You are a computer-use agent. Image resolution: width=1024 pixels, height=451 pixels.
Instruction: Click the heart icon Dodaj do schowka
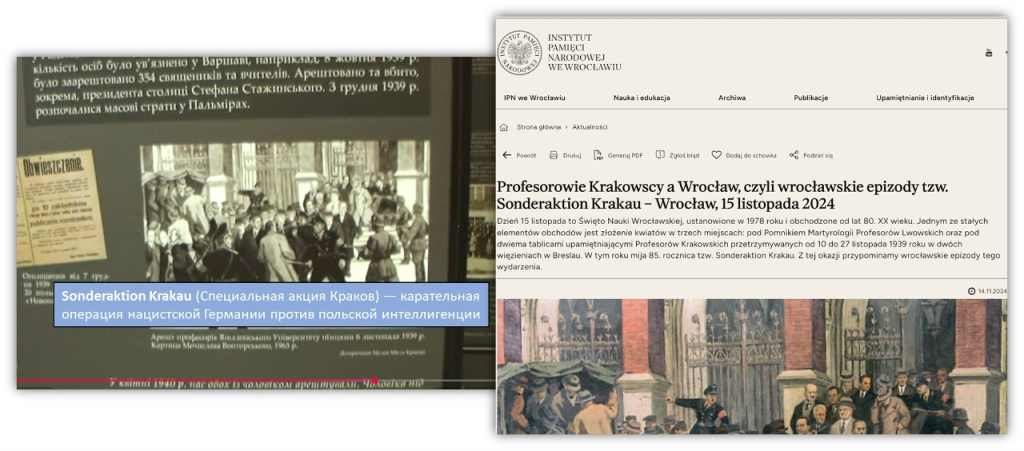click(716, 155)
